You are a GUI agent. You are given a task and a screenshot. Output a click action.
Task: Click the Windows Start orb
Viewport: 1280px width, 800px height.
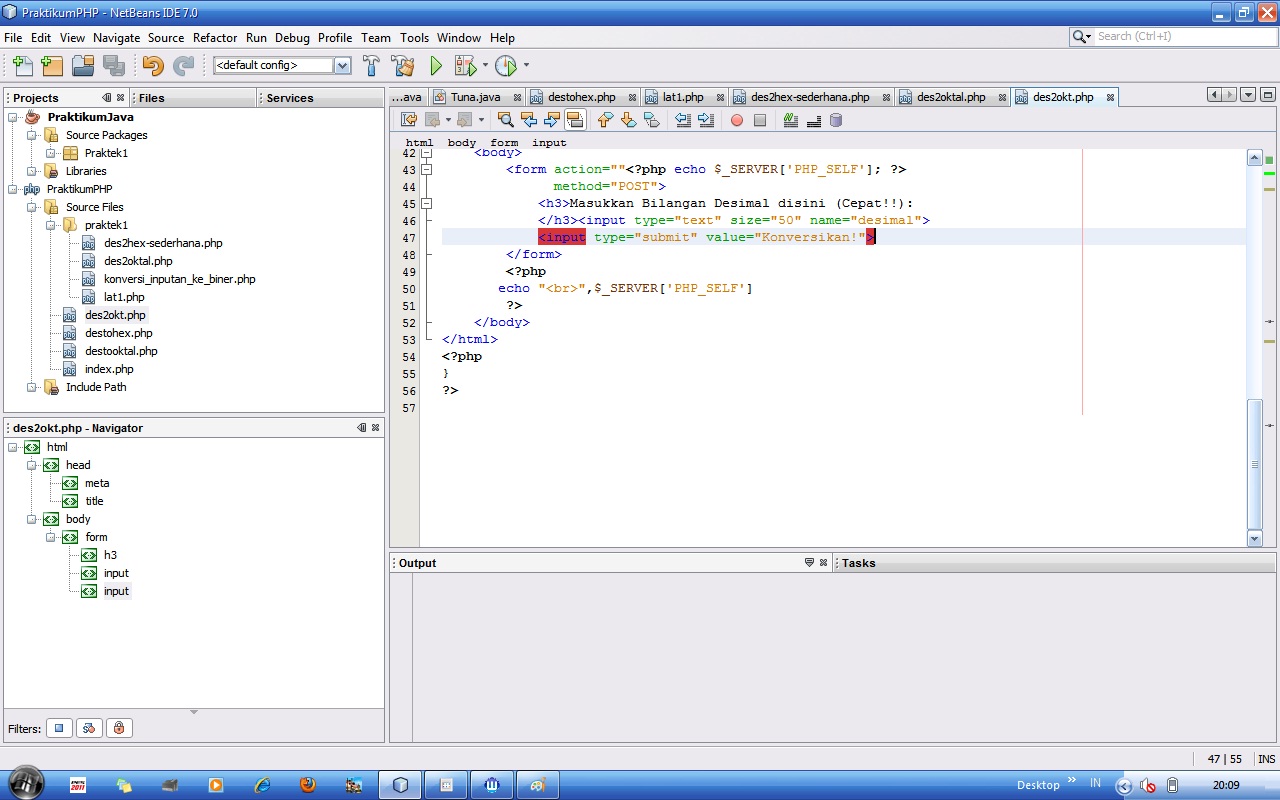[26, 783]
